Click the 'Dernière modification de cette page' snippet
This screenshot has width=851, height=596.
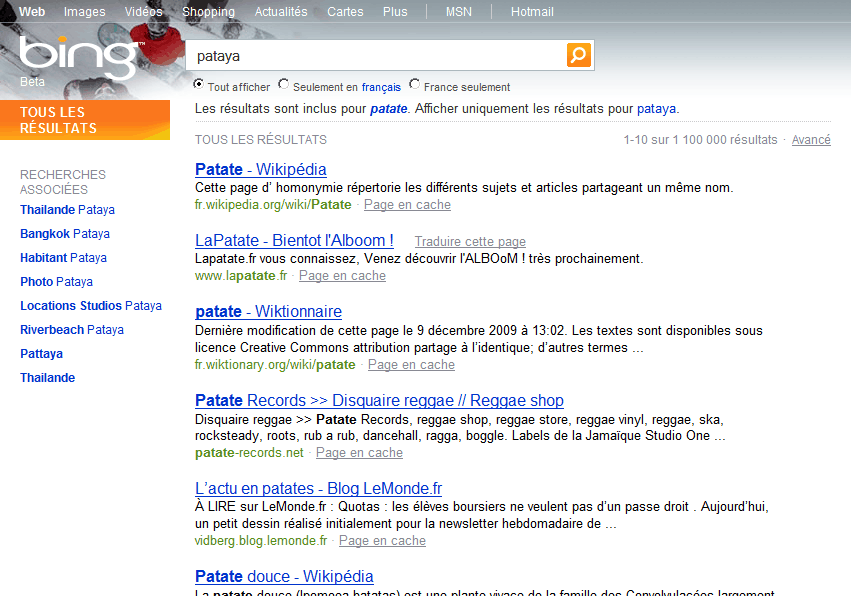coord(479,339)
